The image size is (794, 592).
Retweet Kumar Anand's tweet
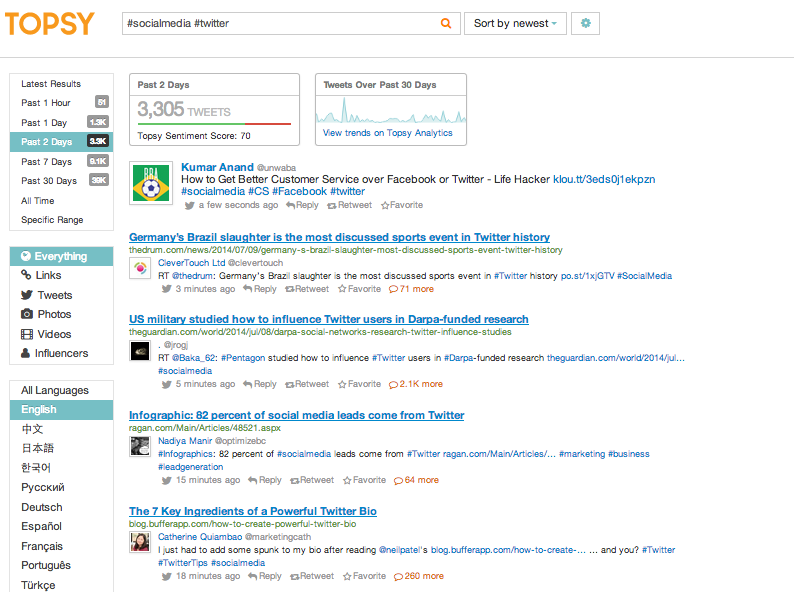tap(349, 205)
